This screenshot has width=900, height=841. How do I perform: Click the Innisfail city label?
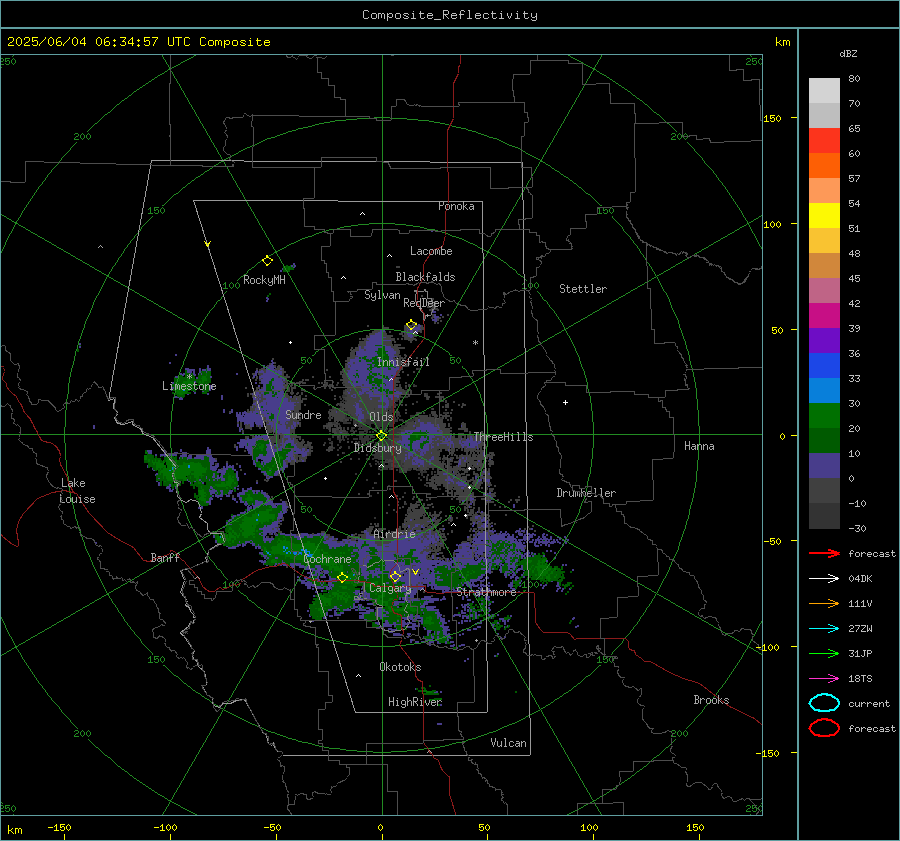click(403, 362)
